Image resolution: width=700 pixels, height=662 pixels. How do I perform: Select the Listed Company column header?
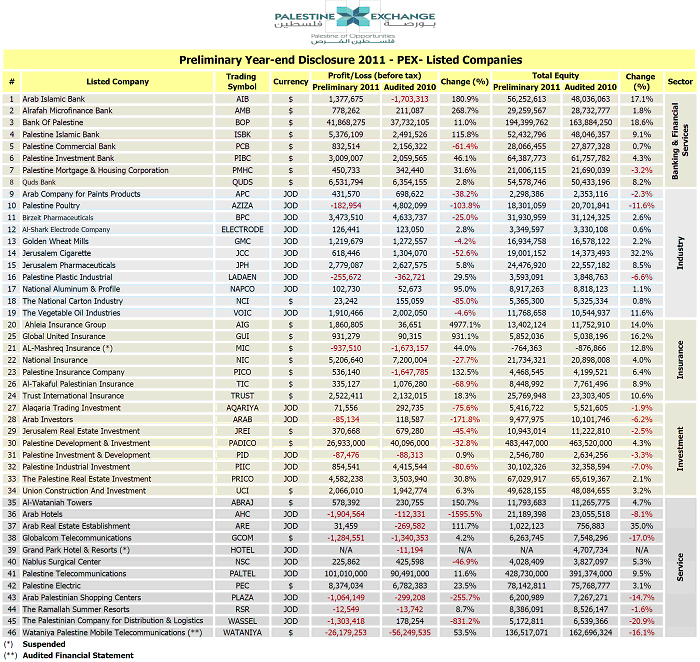pyautogui.click(x=118, y=81)
